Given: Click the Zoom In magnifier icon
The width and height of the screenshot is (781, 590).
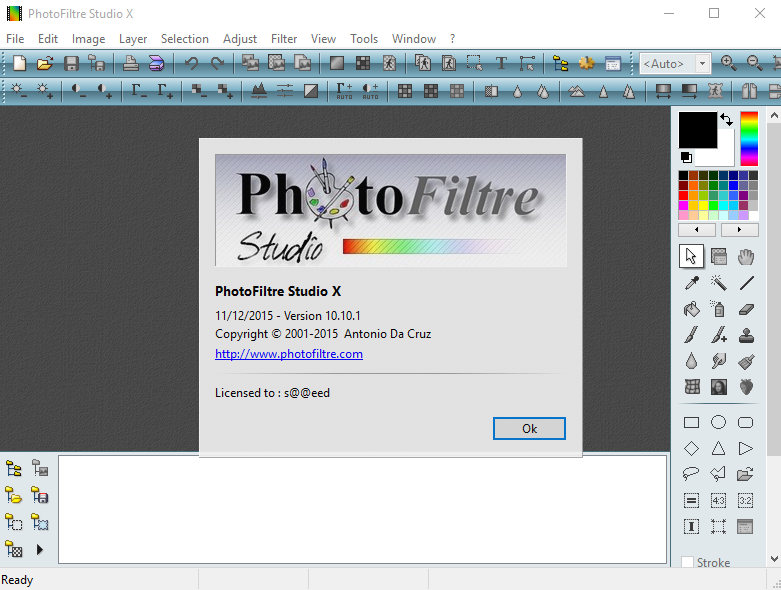Looking at the screenshot, I should [x=729, y=64].
